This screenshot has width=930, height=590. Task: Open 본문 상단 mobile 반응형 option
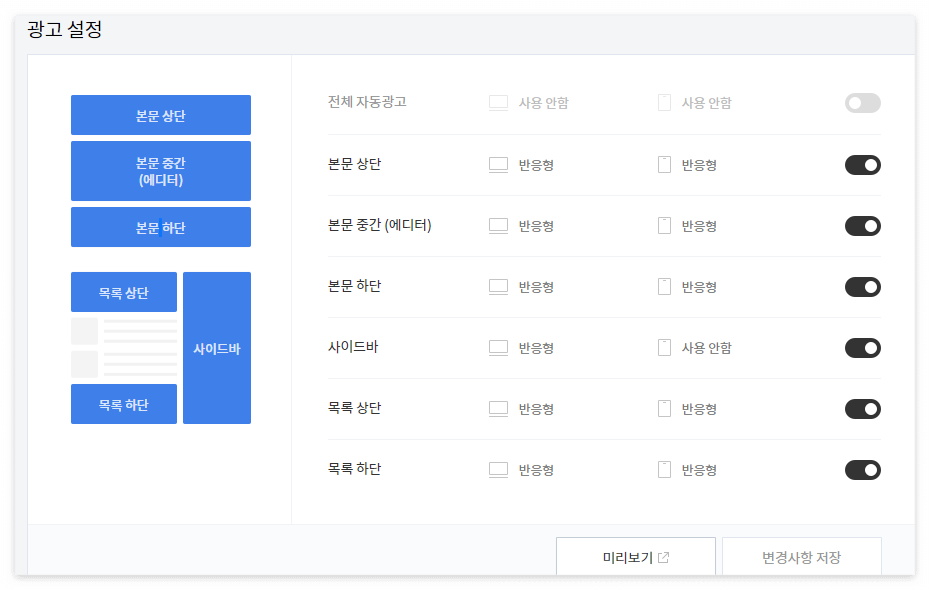pos(699,165)
